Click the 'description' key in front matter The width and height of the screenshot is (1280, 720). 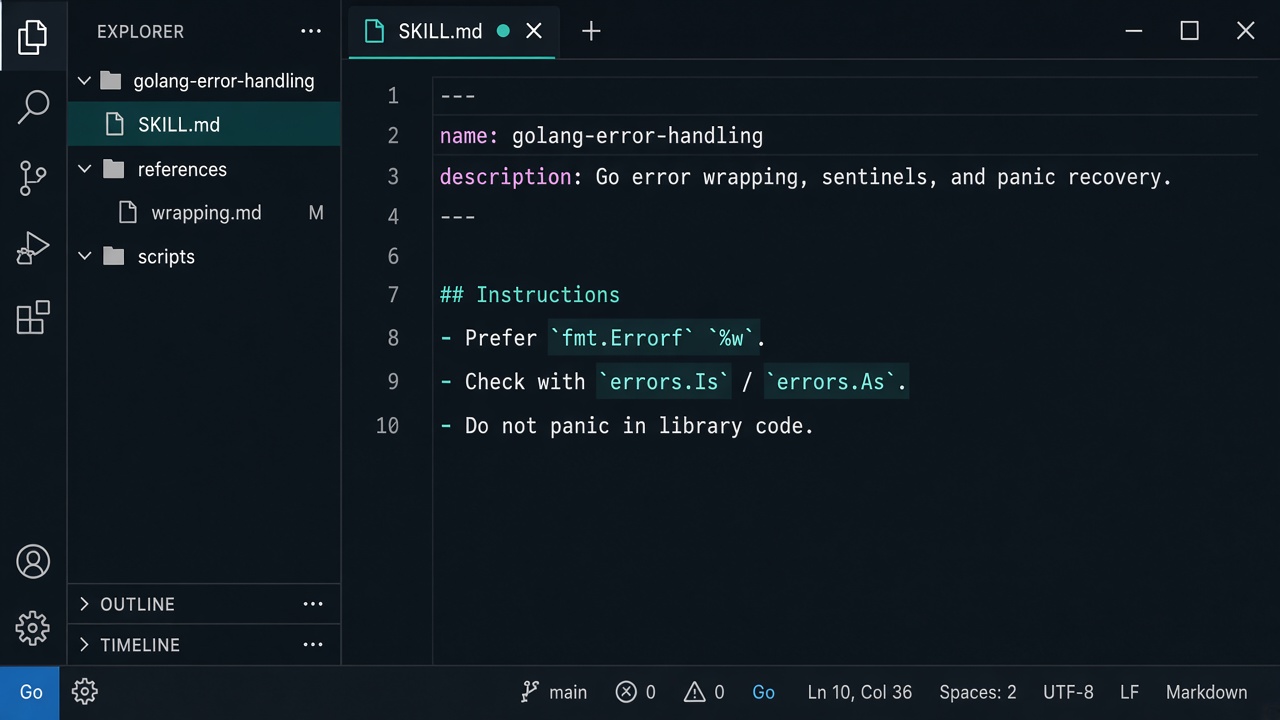point(505,177)
